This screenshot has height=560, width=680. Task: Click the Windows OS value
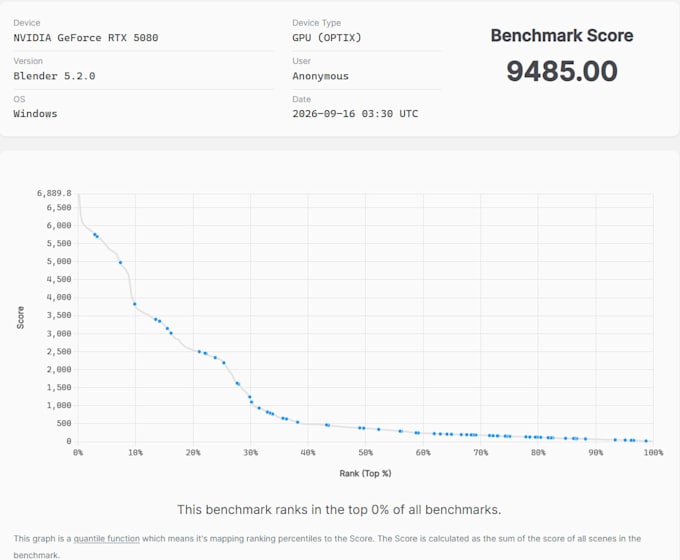click(x=35, y=114)
